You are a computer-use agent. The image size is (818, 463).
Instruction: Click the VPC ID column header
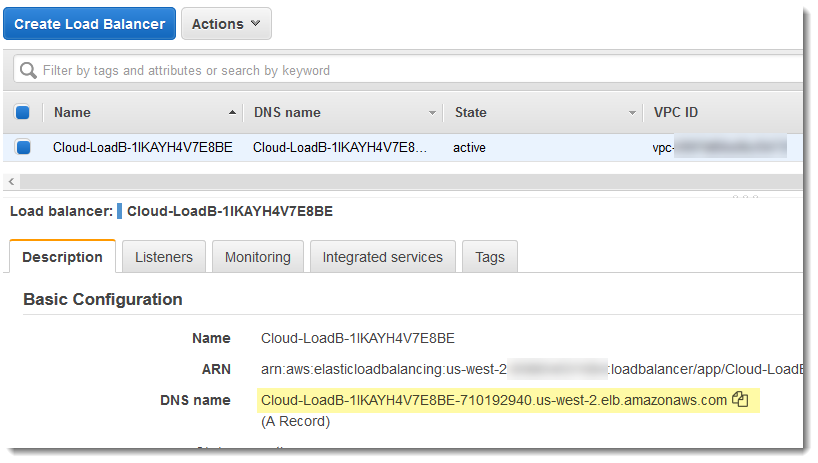coord(676,112)
